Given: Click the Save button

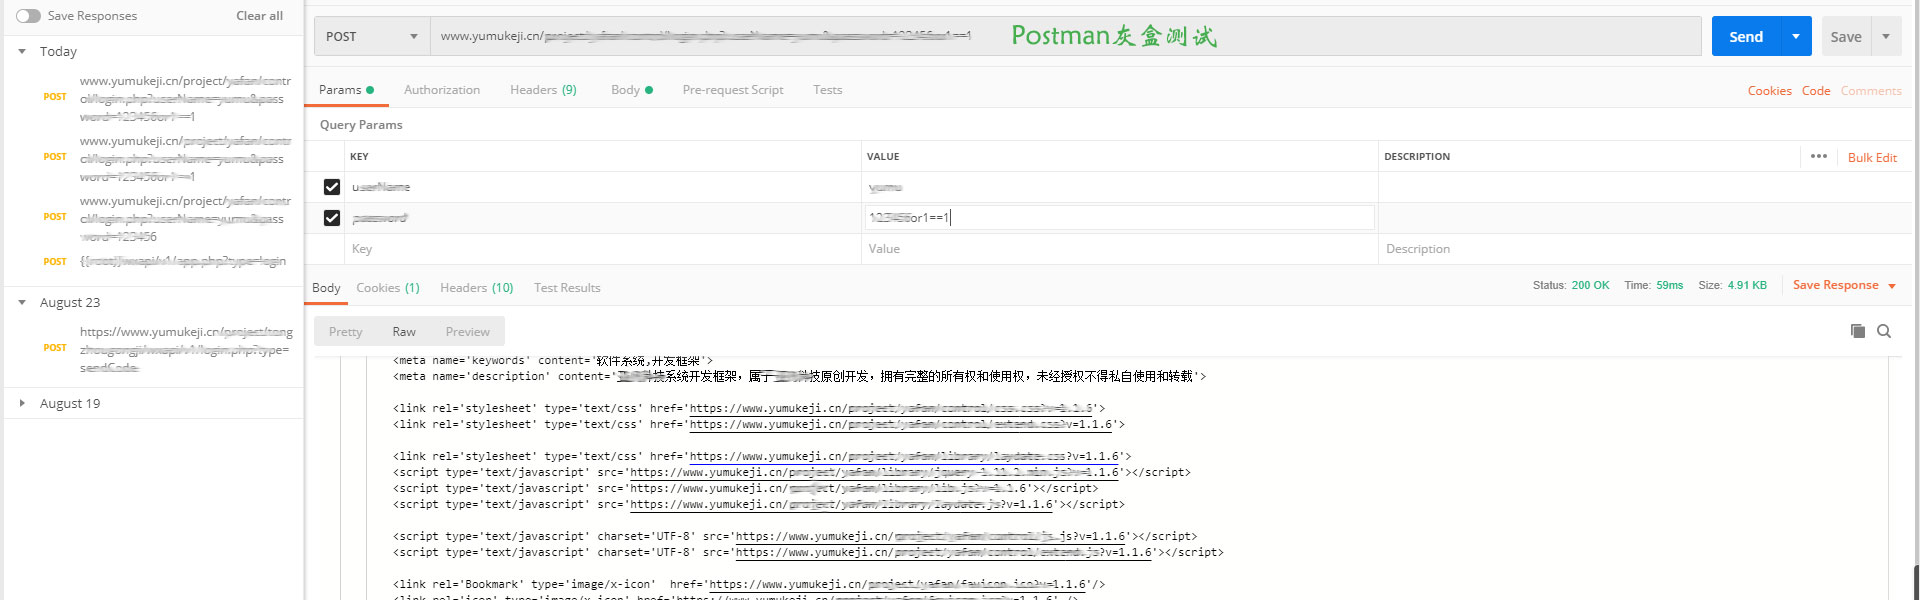Looking at the screenshot, I should pyautogui.click(x=1846, y=37).
